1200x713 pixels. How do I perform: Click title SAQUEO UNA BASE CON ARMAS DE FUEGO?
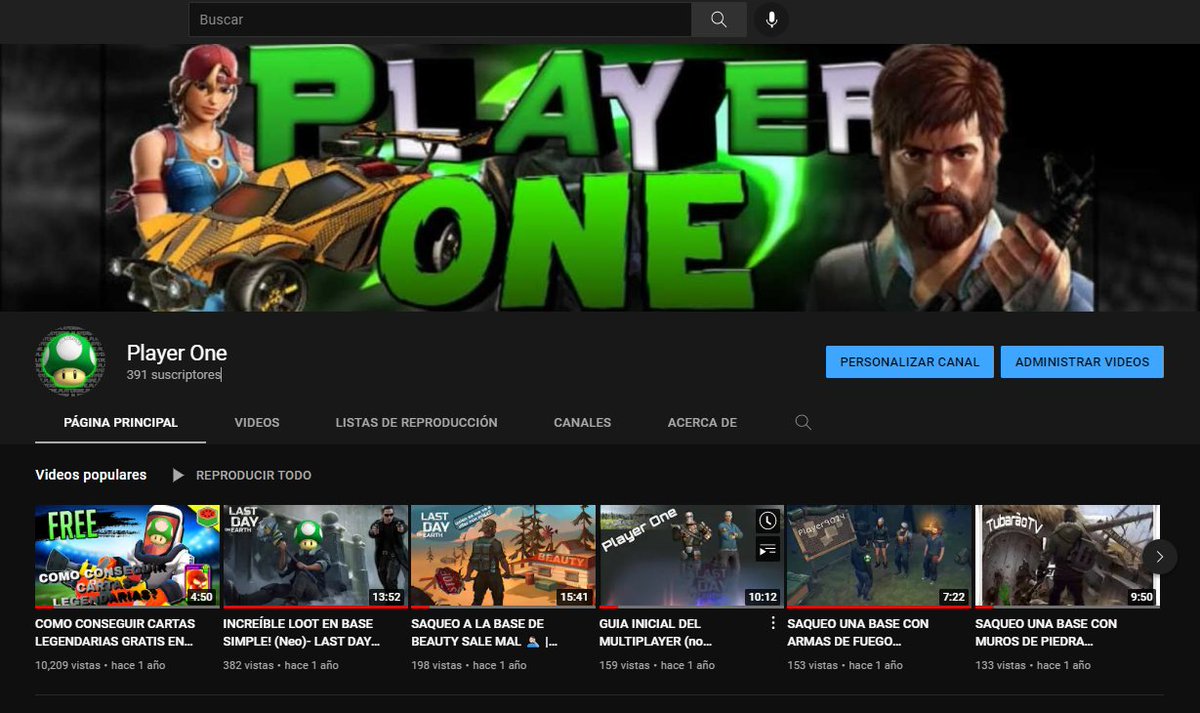click(x=859, y=632)
